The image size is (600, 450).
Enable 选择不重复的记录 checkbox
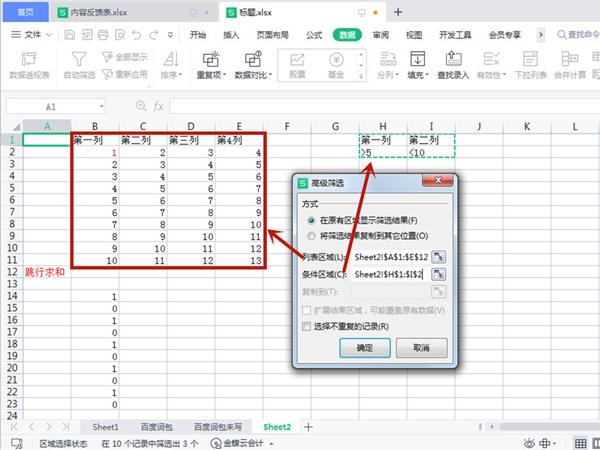point(307,326)
